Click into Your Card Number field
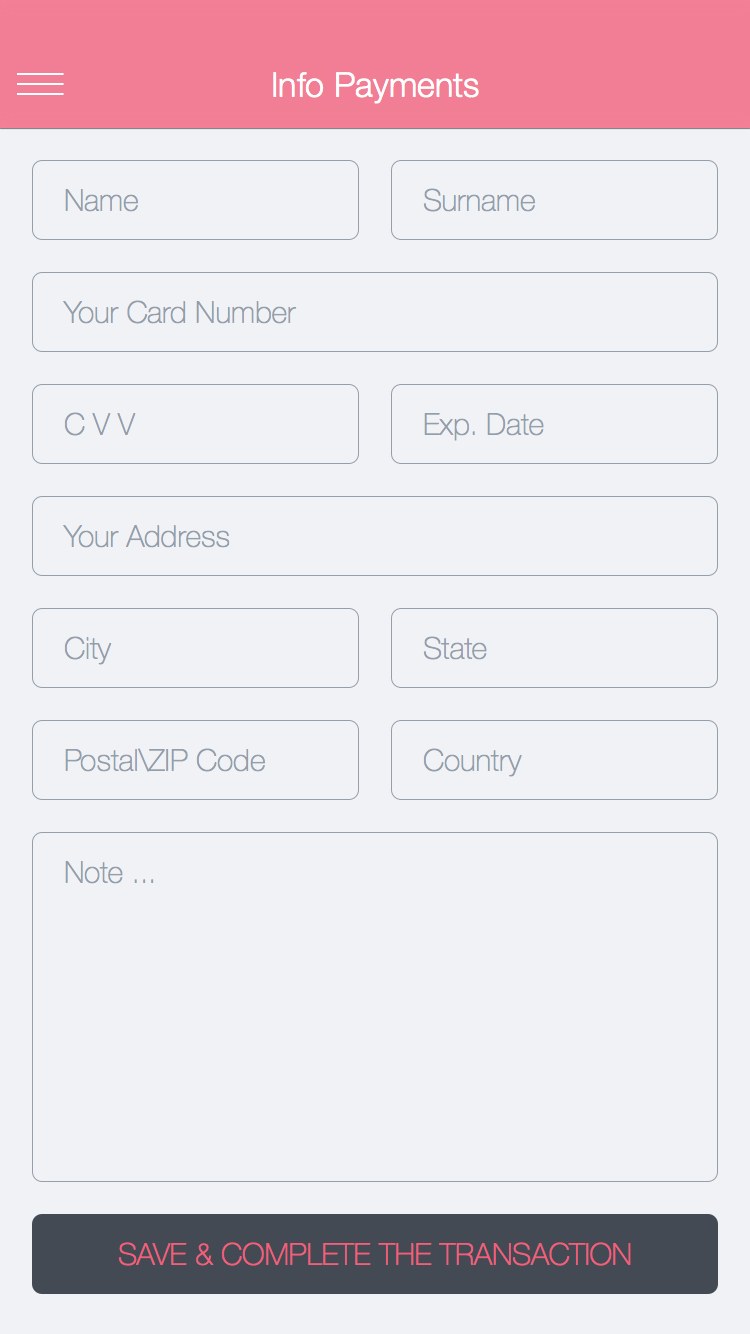 pyautogui.click(x=375, y=312)
